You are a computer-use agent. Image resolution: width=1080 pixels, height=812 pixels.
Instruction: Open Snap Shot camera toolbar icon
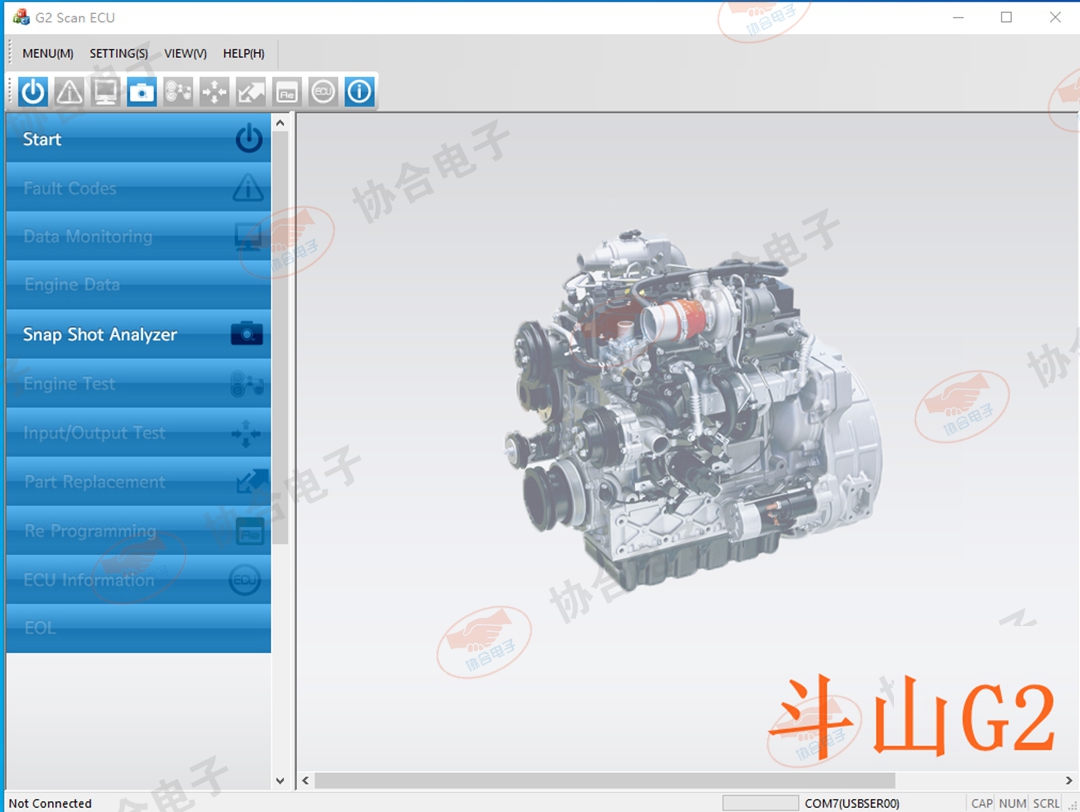coord(142,92)
